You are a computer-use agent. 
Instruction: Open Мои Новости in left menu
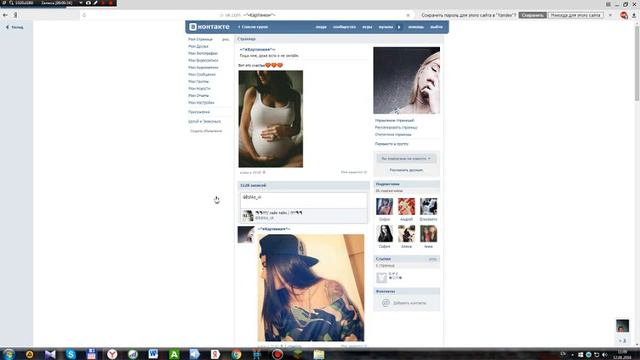[199, 88]
